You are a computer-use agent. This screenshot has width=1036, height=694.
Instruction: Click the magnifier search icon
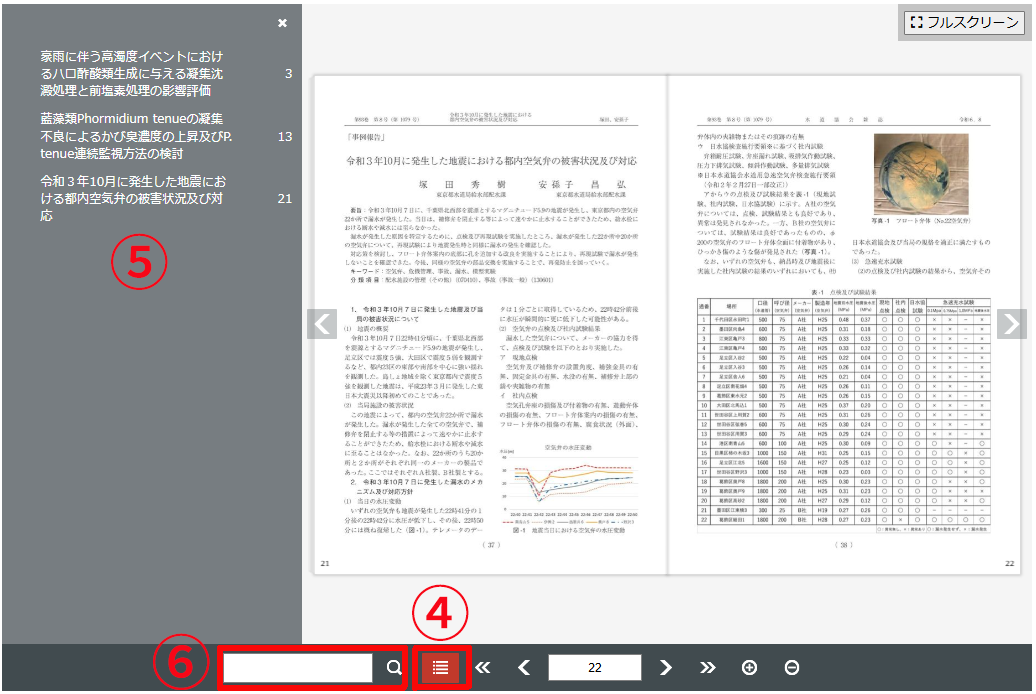pyautogui.click(x=394, y=668)
